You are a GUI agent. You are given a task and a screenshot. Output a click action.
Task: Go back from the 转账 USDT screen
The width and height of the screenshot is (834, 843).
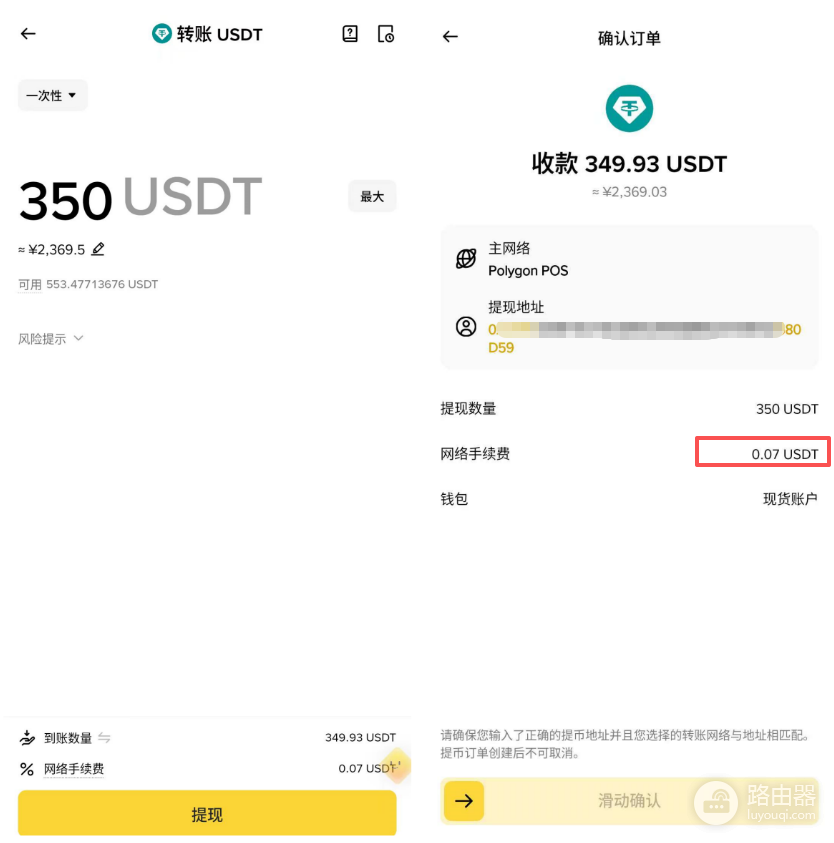pos(28,34)
